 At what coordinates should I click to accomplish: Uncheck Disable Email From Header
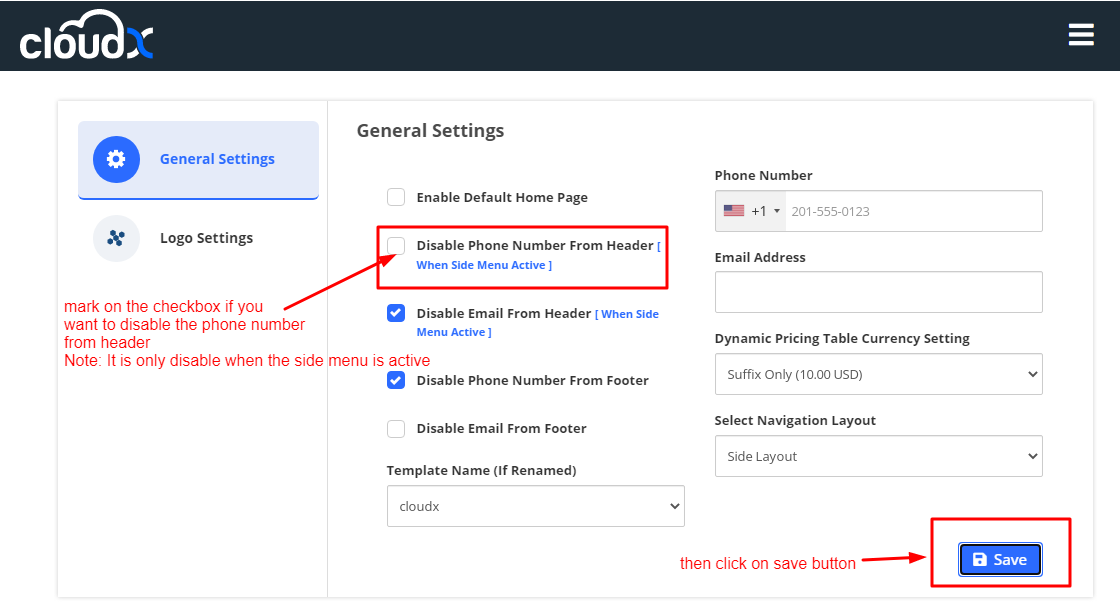pyautogui.click(x=396, y=313)
